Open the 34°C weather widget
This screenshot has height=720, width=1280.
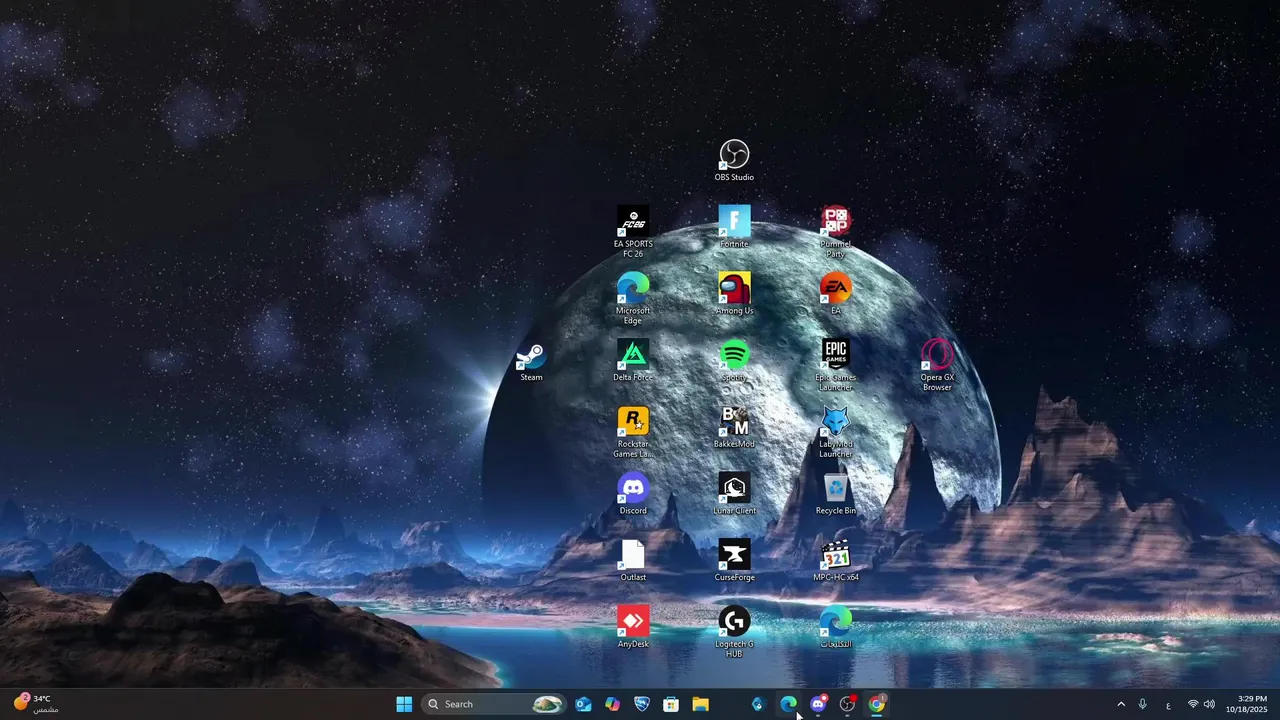pyautogui.click(x=36, y=704)
